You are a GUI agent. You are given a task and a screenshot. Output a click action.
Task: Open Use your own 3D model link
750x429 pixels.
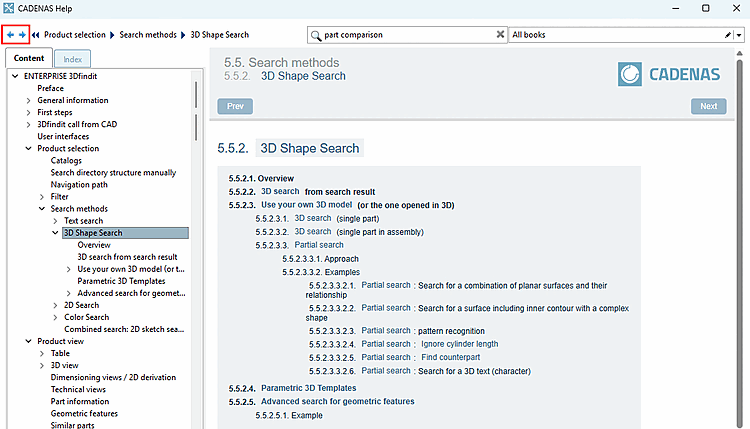pos(307,205)
